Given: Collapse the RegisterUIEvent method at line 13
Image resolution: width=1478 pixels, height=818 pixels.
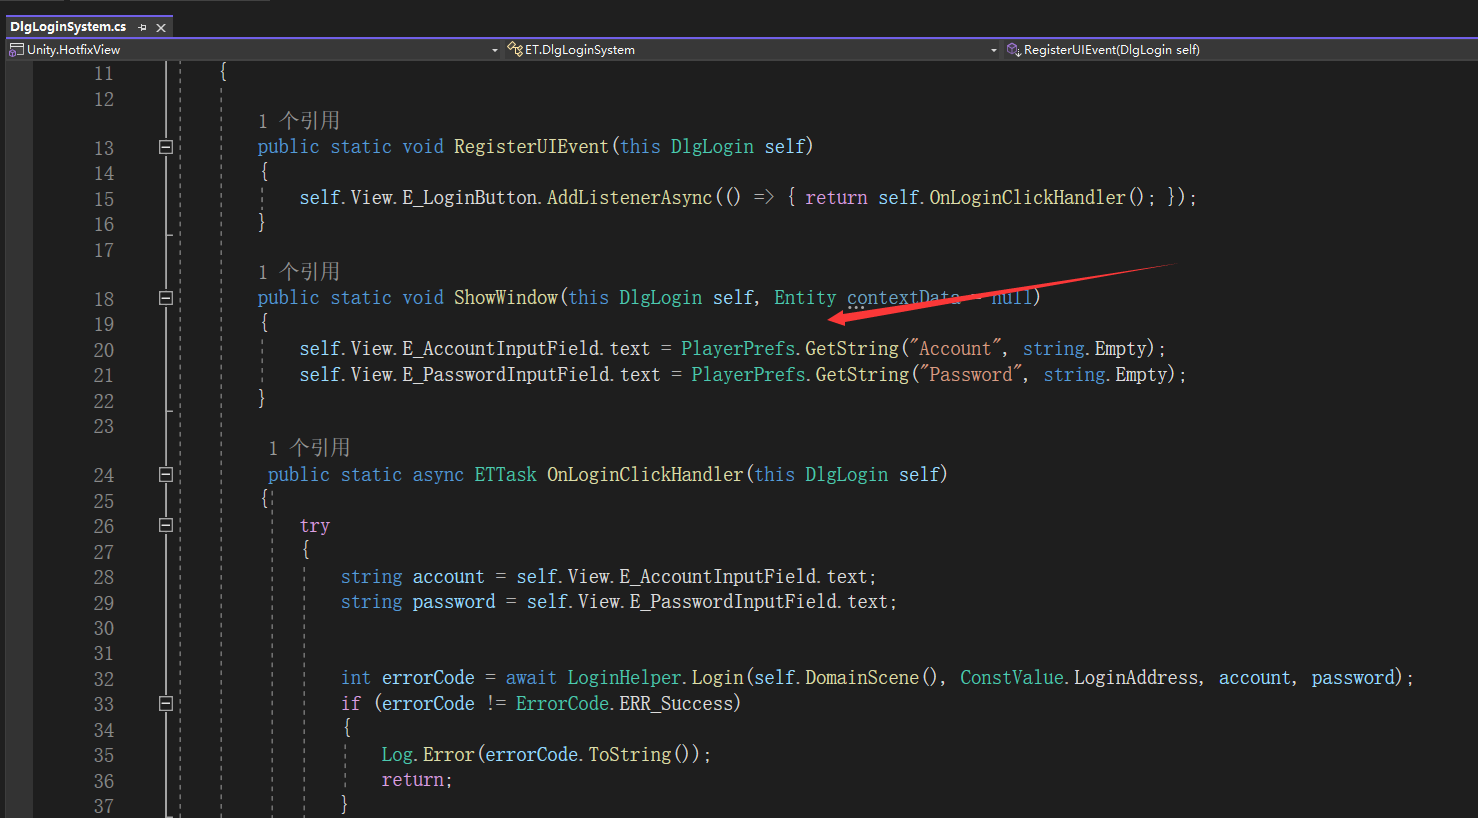Looking at the screenshot, I should pos(166,147).
